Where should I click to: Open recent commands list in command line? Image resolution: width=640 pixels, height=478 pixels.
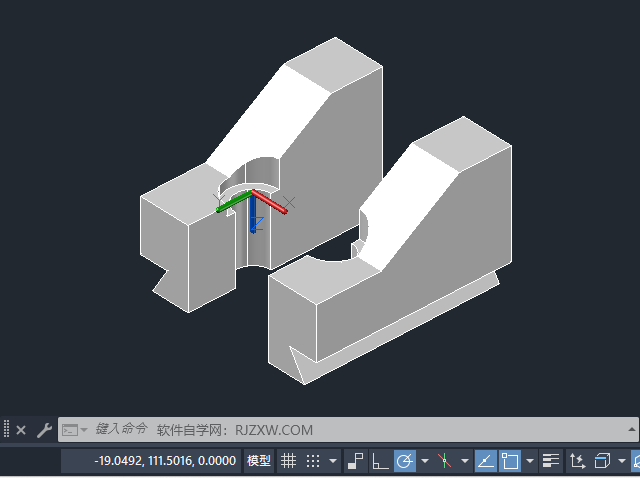(x=75, y=430)
